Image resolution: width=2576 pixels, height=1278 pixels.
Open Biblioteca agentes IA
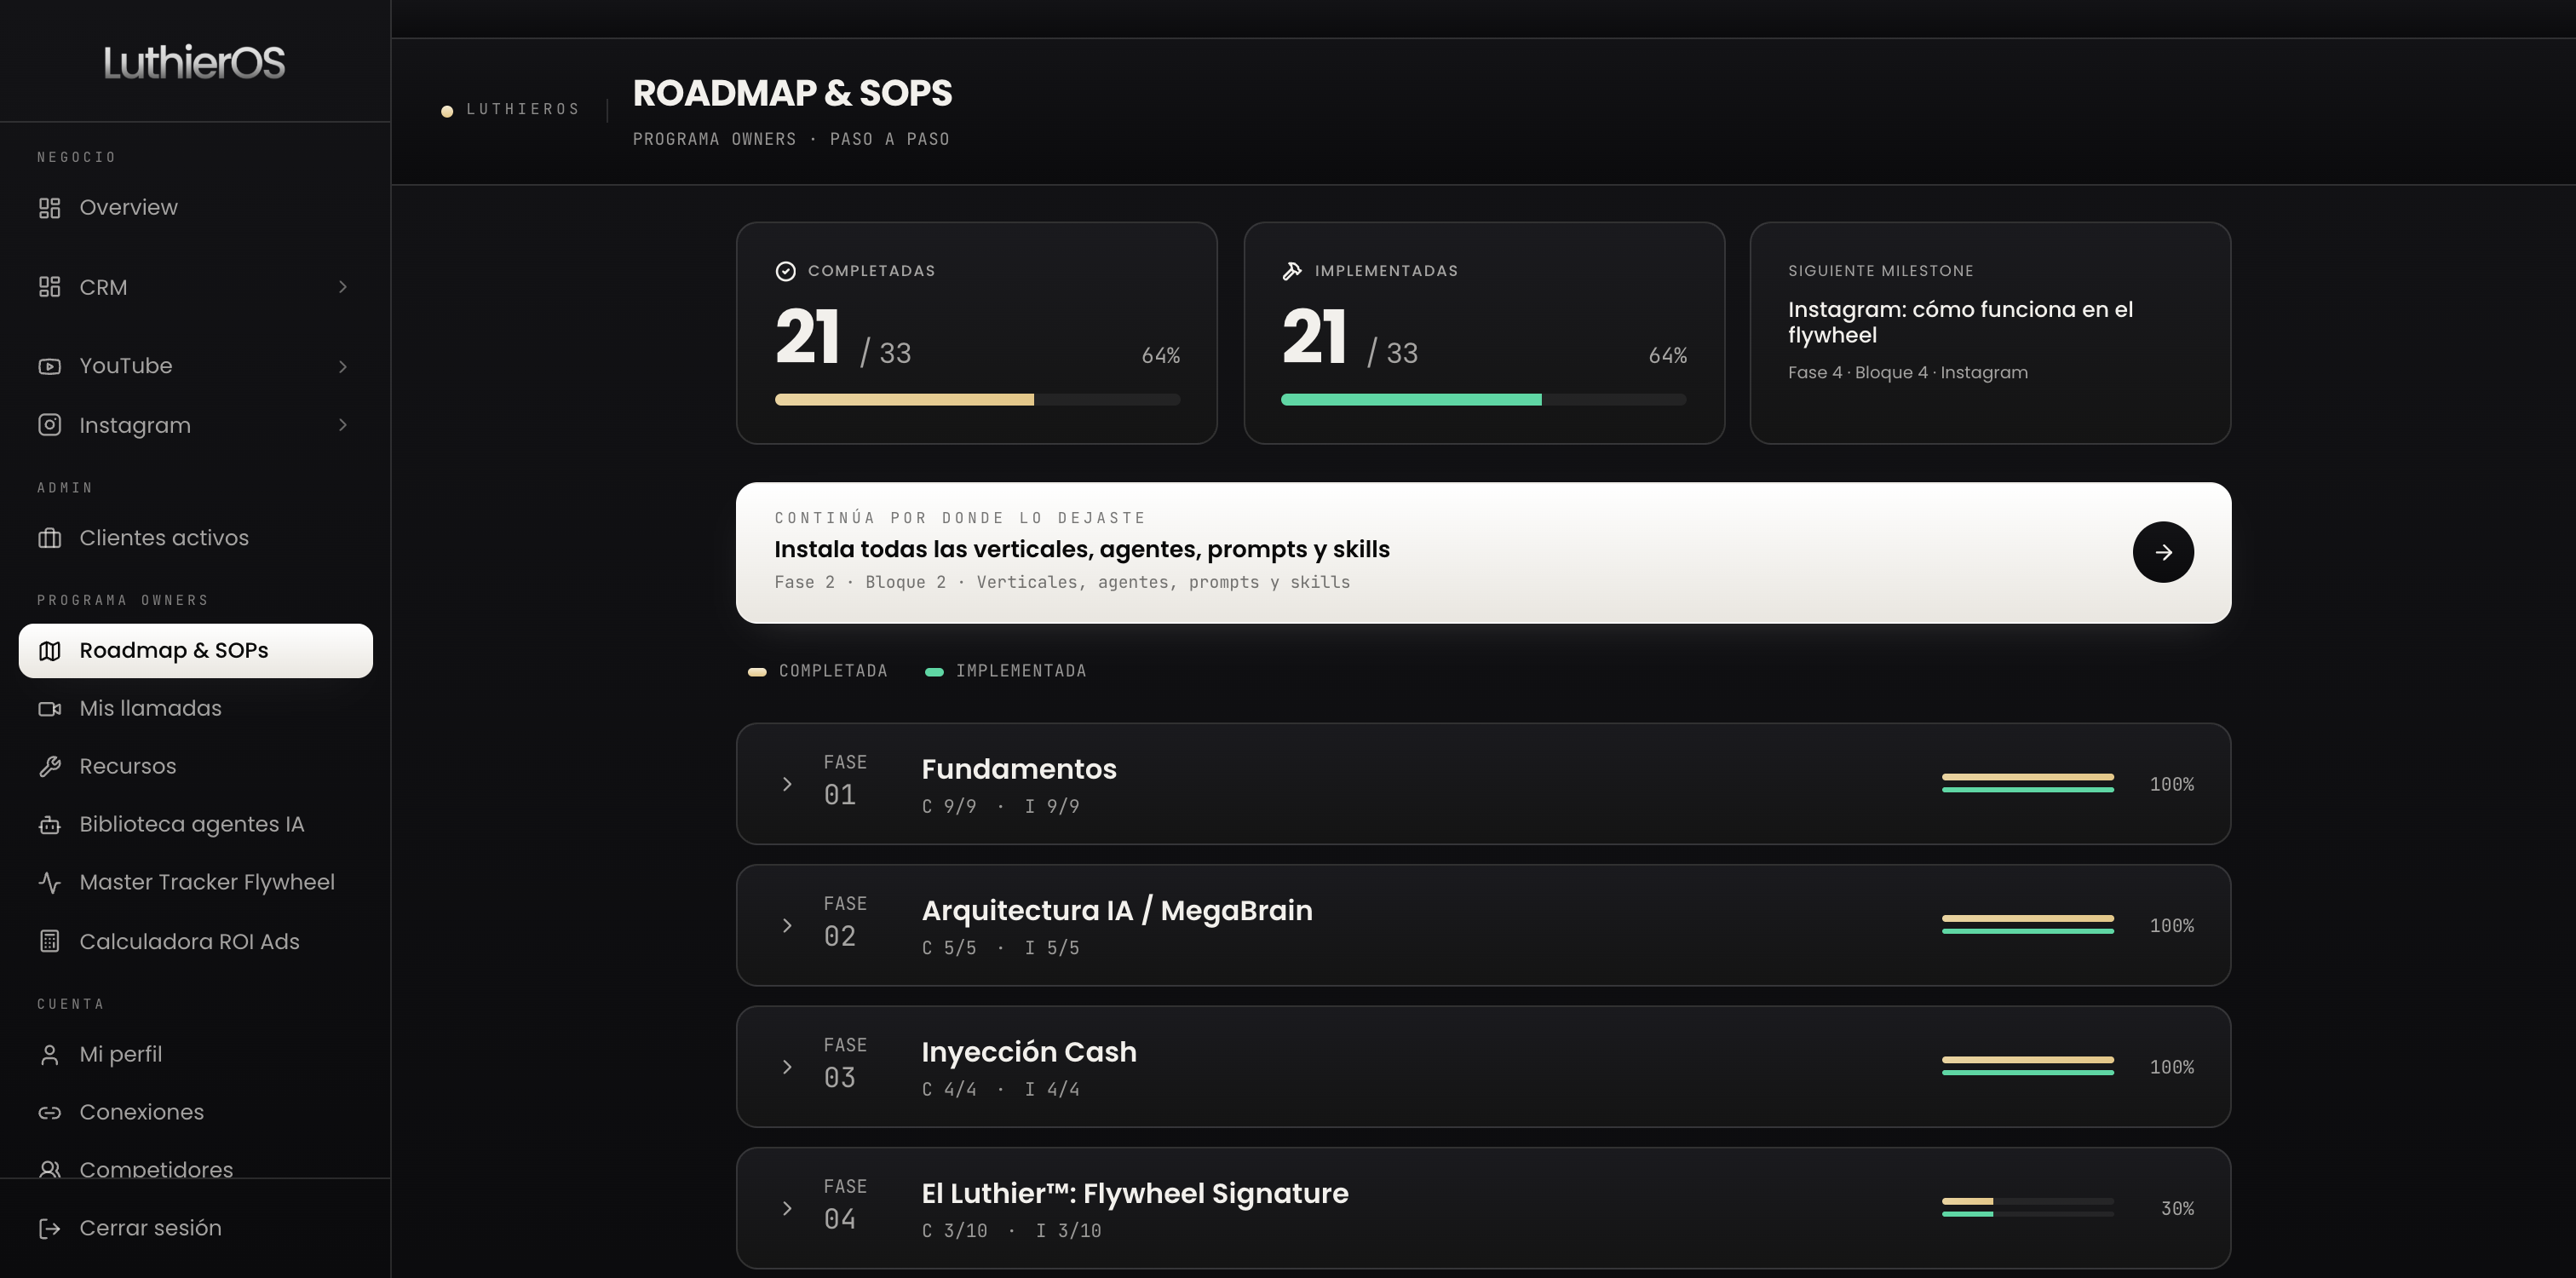195,825
